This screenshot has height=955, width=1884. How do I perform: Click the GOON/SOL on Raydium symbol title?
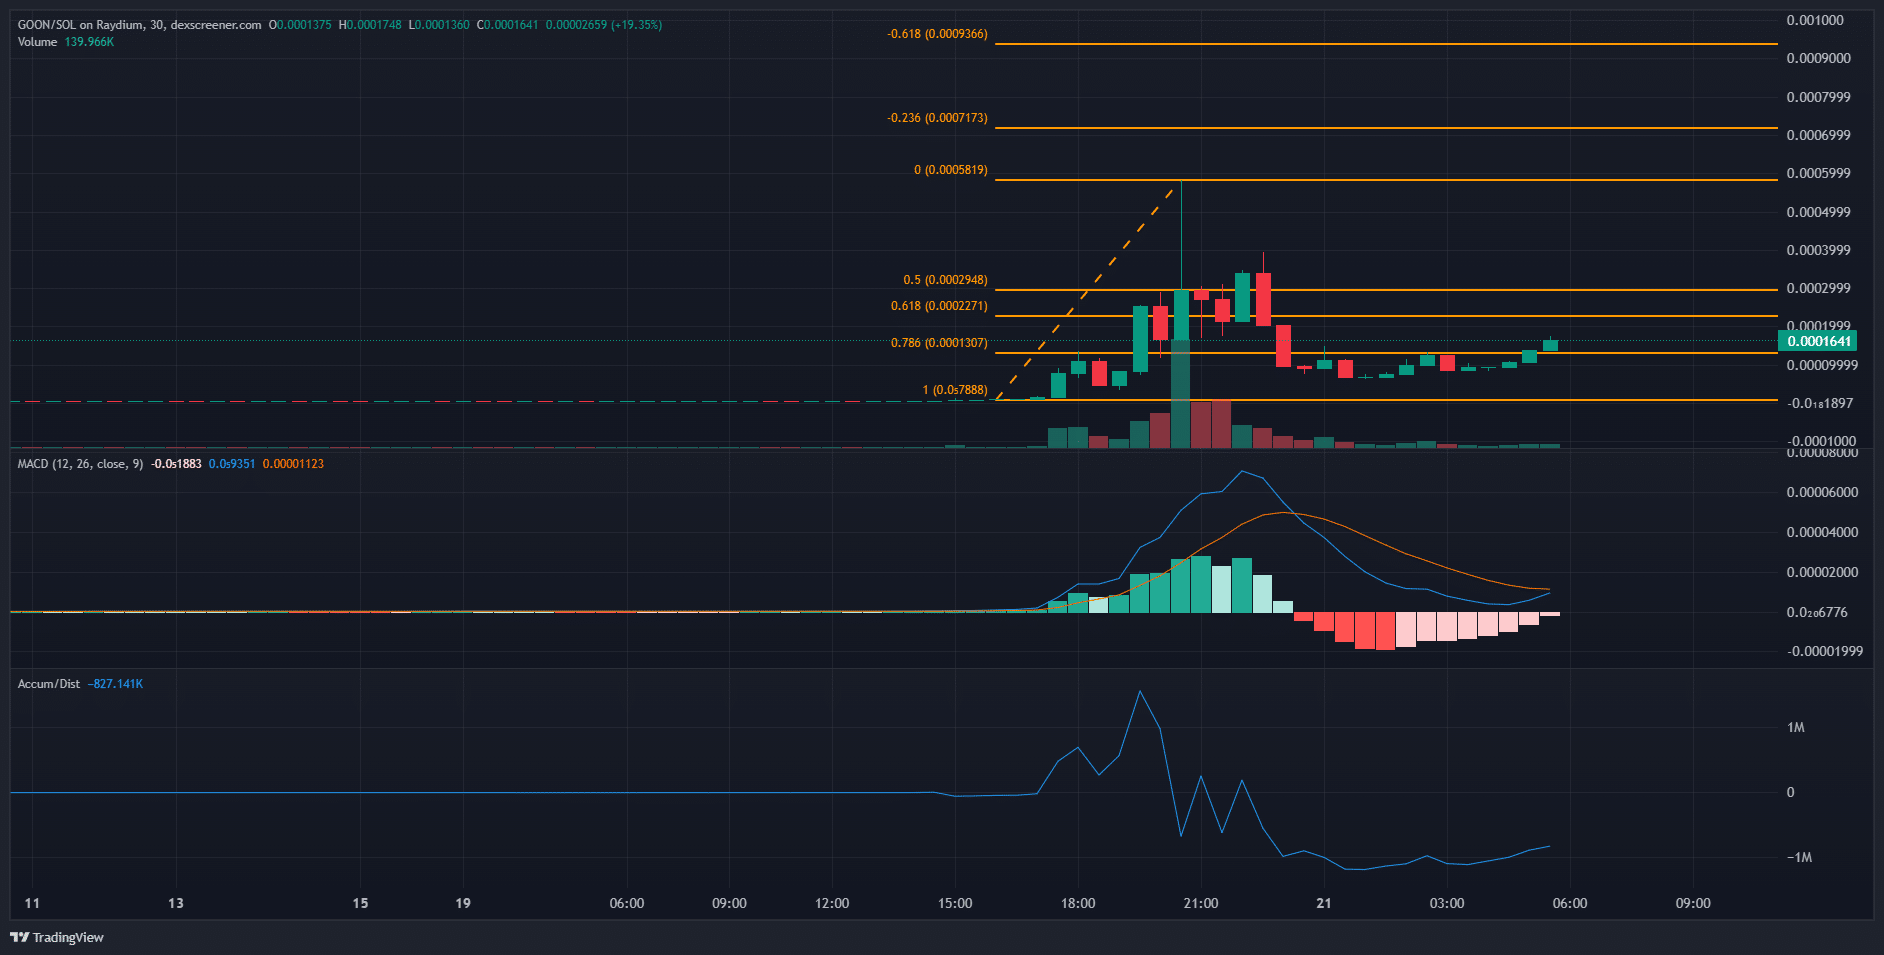(x=139, y=25)
